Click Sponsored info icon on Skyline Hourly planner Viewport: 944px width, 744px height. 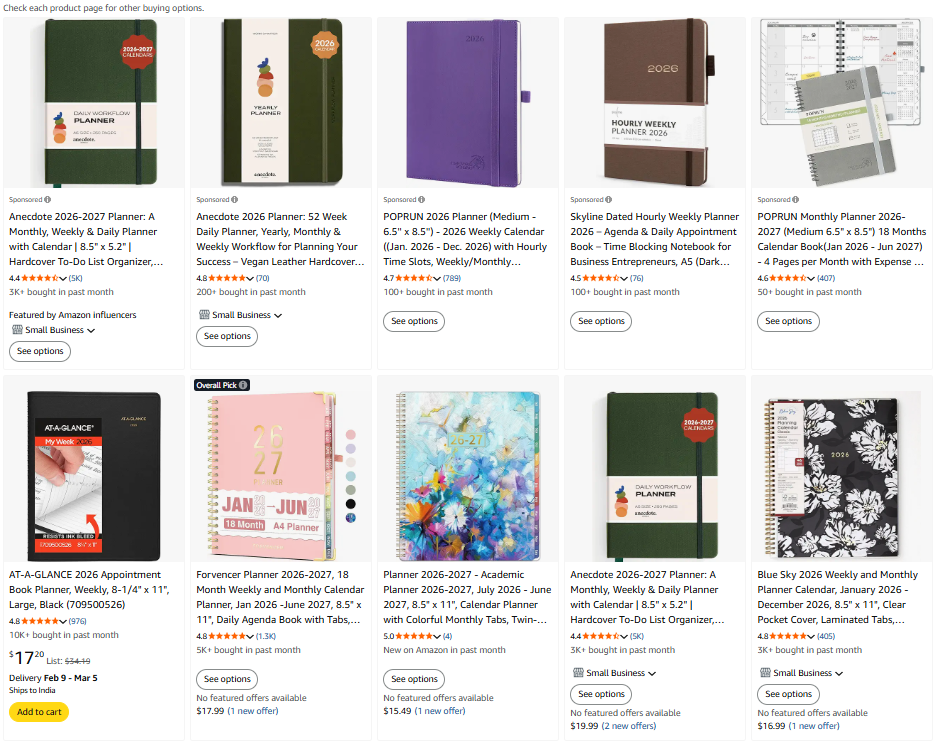609,200
